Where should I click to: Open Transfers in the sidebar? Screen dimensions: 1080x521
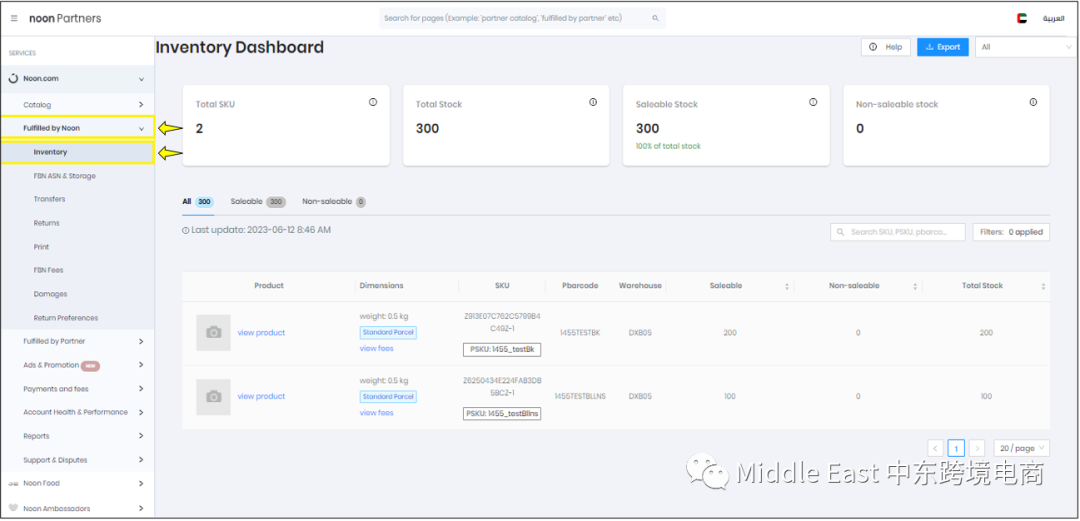click(50, 199)
